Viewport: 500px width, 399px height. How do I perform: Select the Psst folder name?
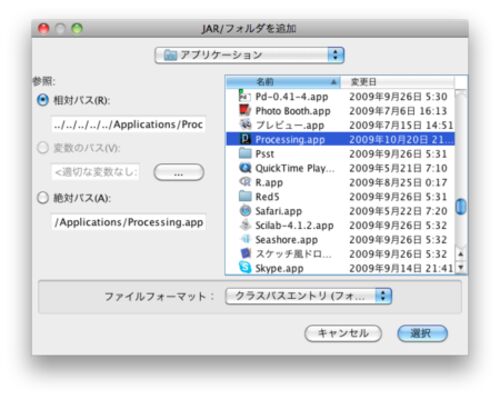pyautogui.click(x=264, y=154)
